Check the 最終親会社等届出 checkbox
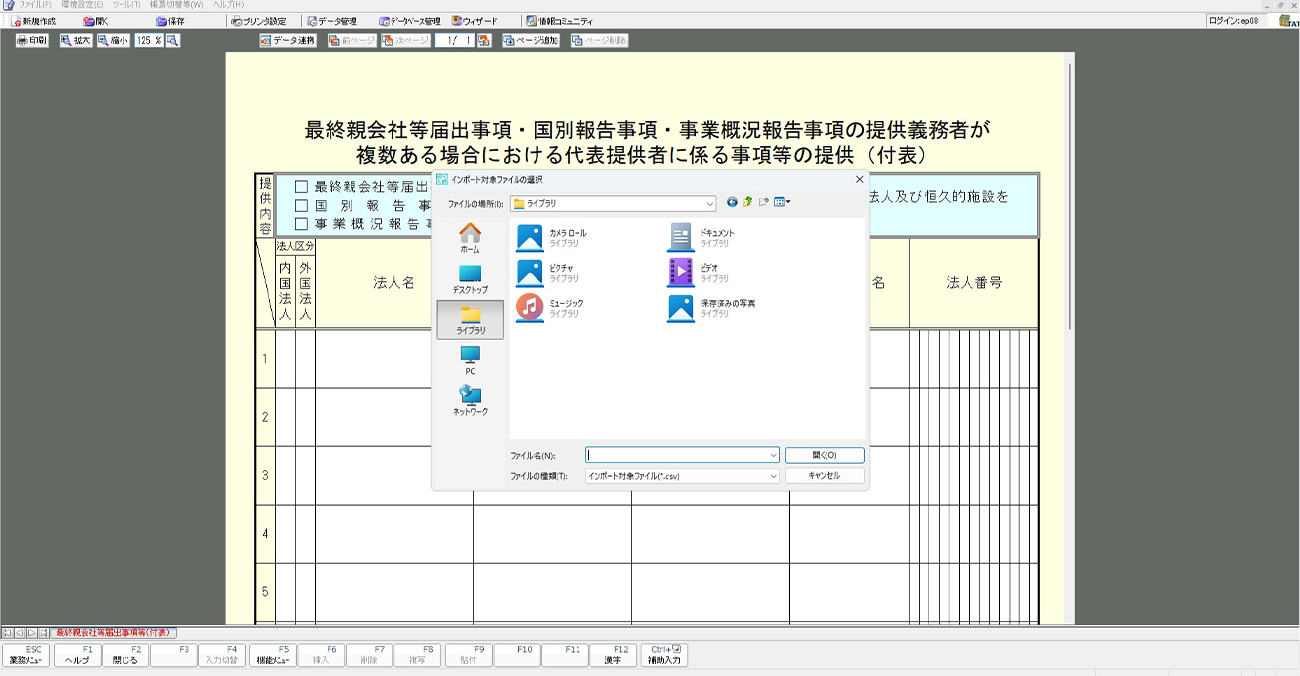Viewport: 1300px width, 676px height. [301, 187]
